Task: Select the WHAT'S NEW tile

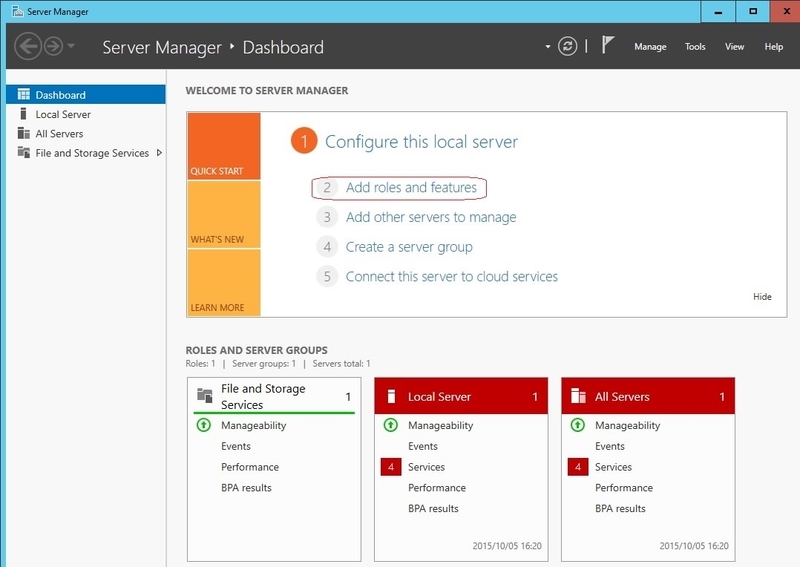Action: pos(224,214)
